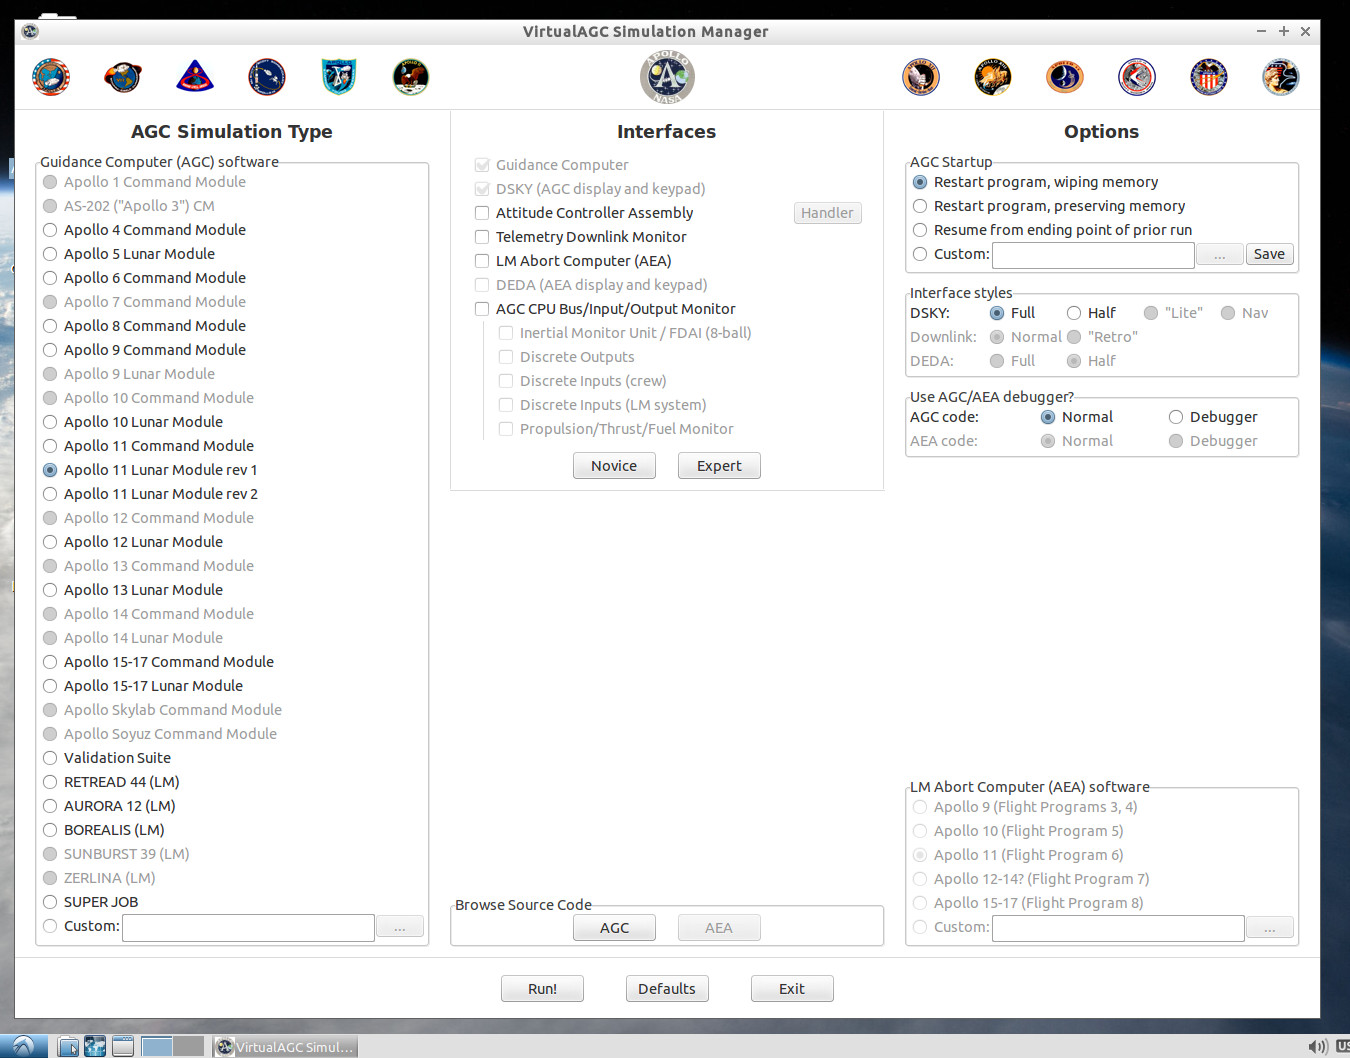Click the Apollo 13 mission patch icon

(993, 77)
